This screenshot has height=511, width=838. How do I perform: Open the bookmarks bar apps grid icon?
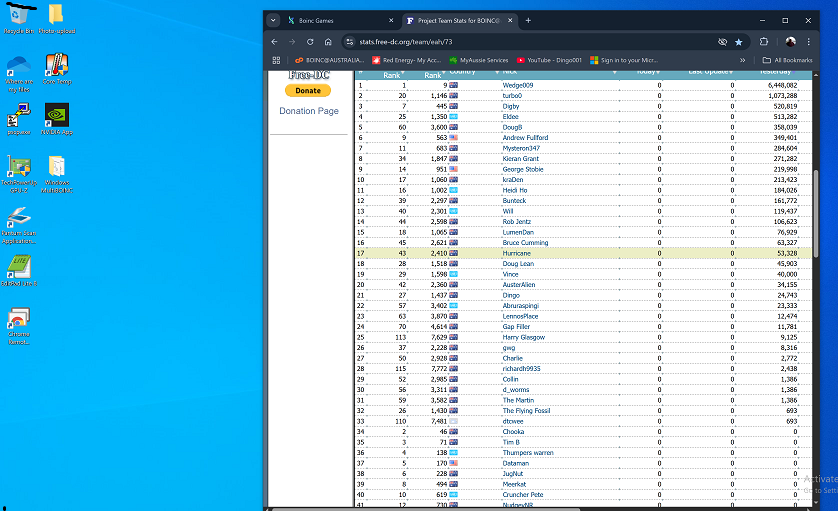click(276, 60)
